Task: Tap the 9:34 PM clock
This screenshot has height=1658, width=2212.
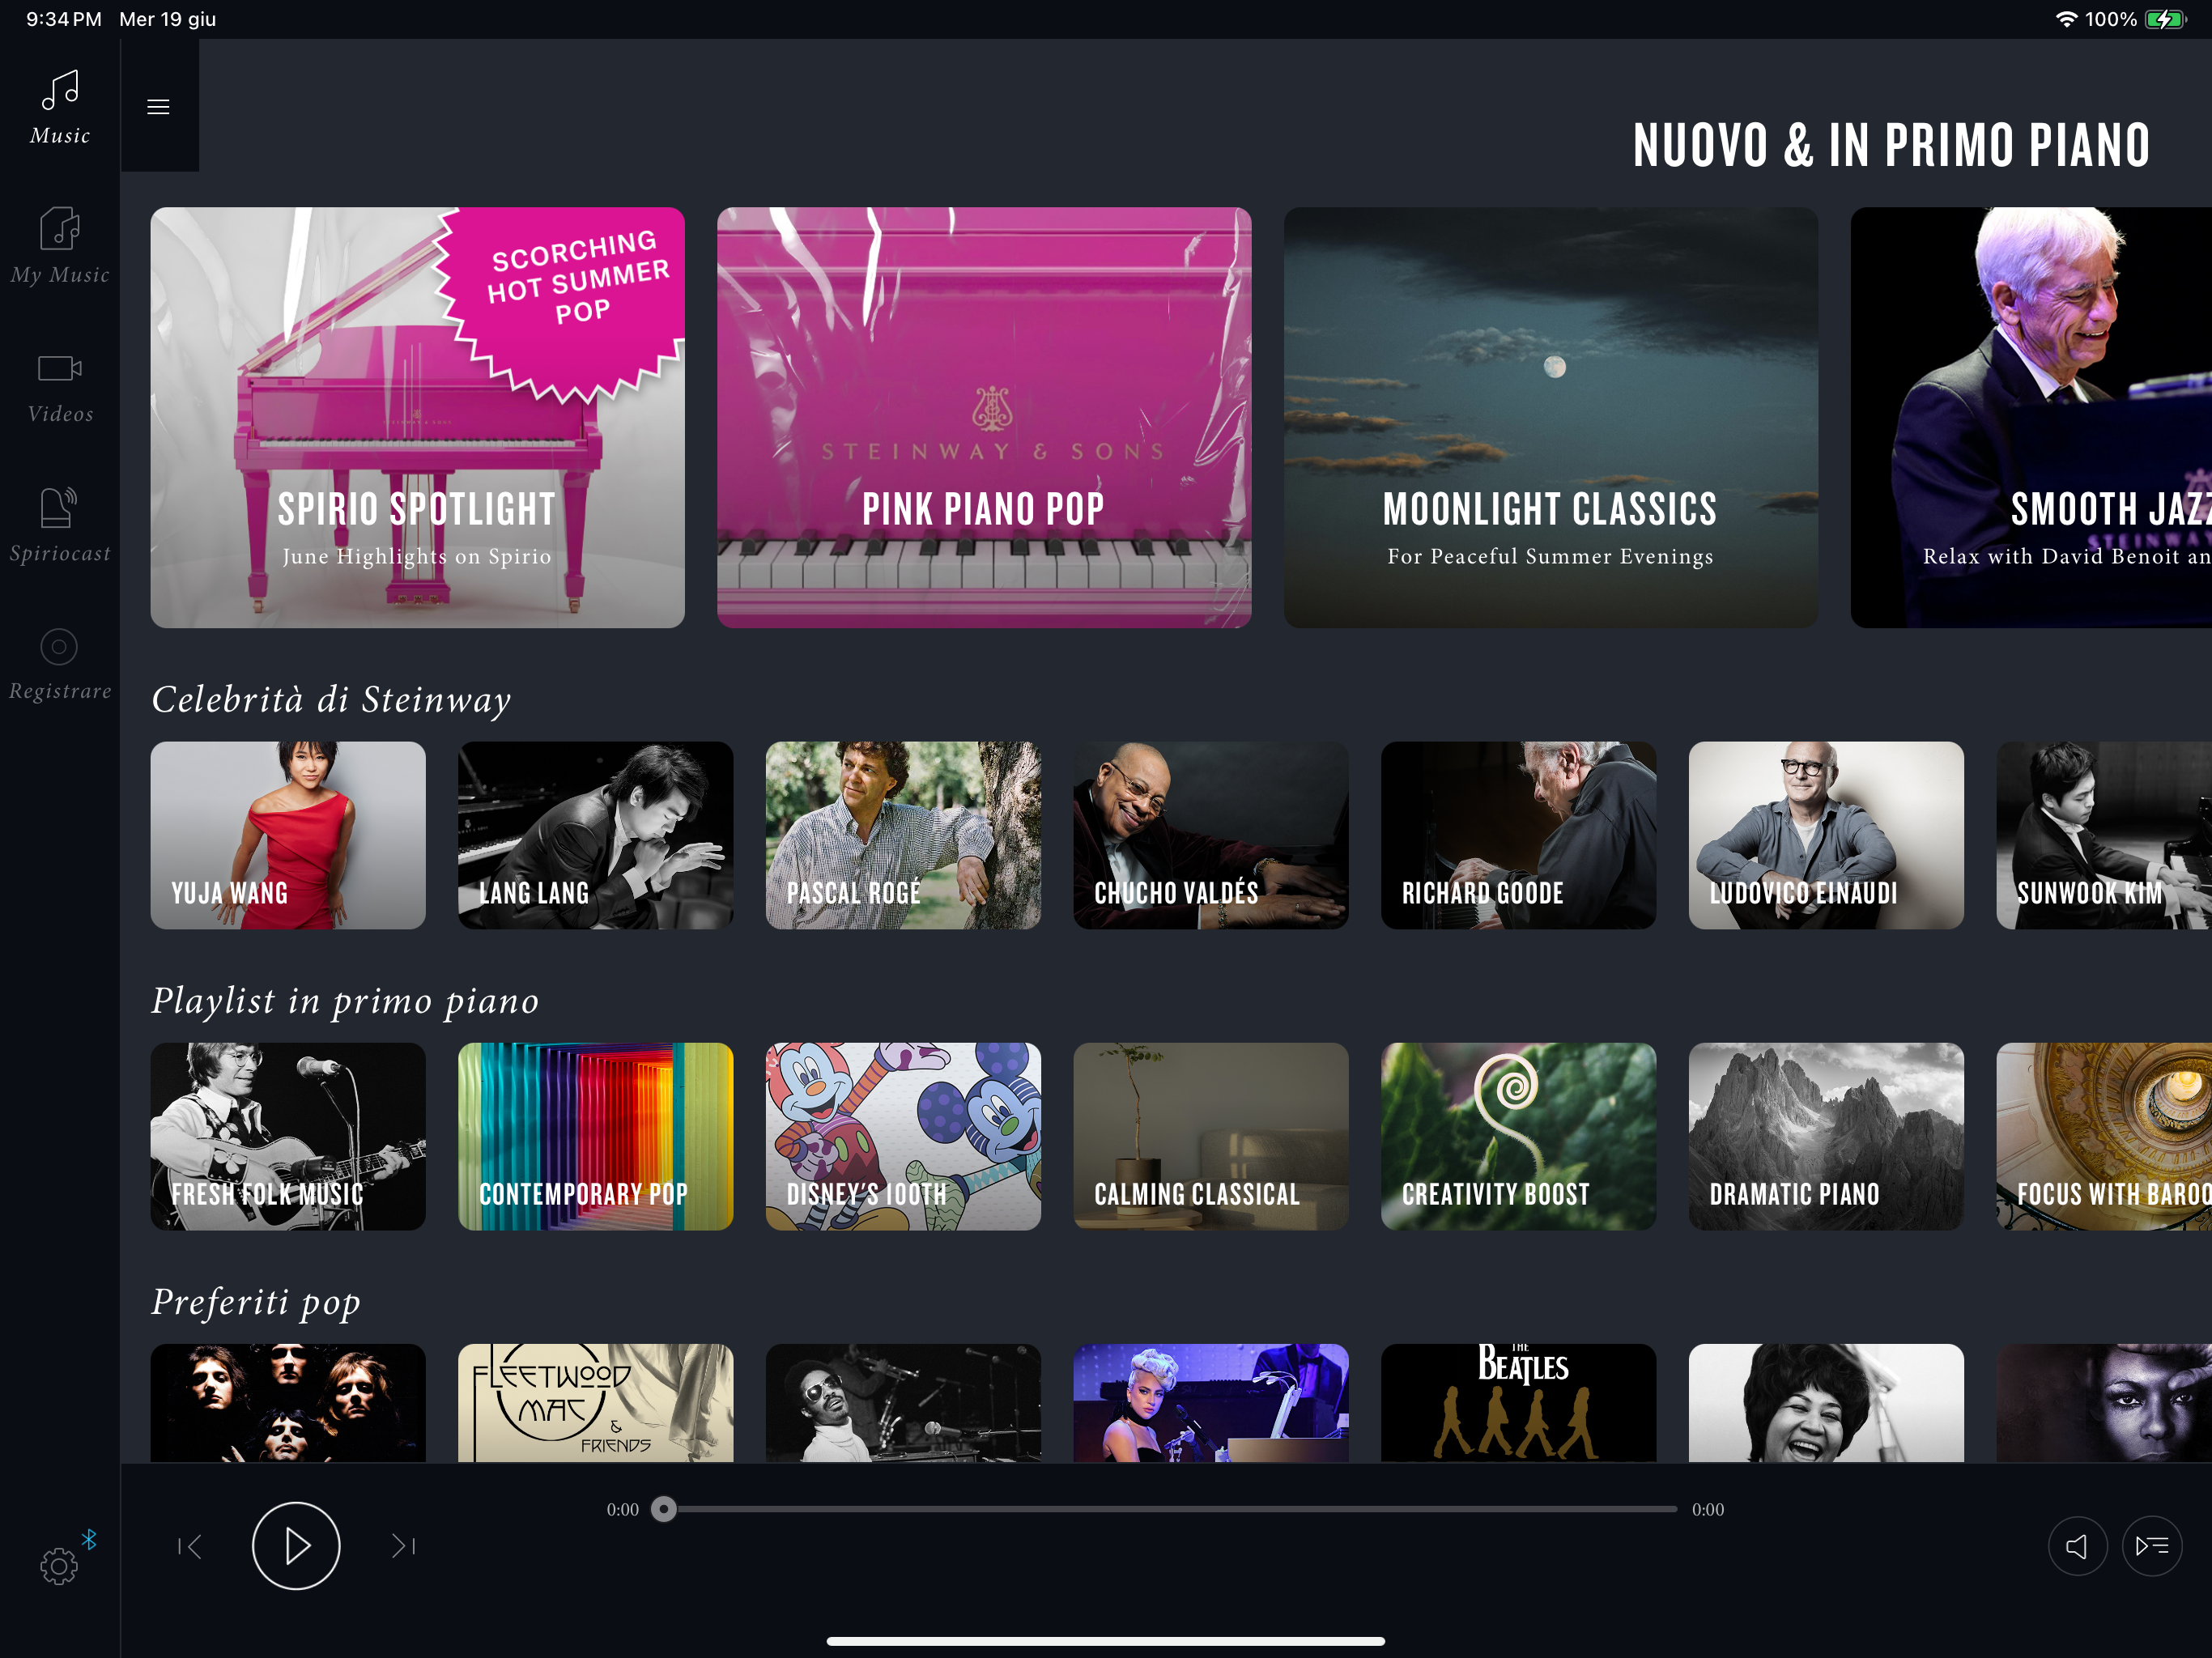Action: (64, 19)
